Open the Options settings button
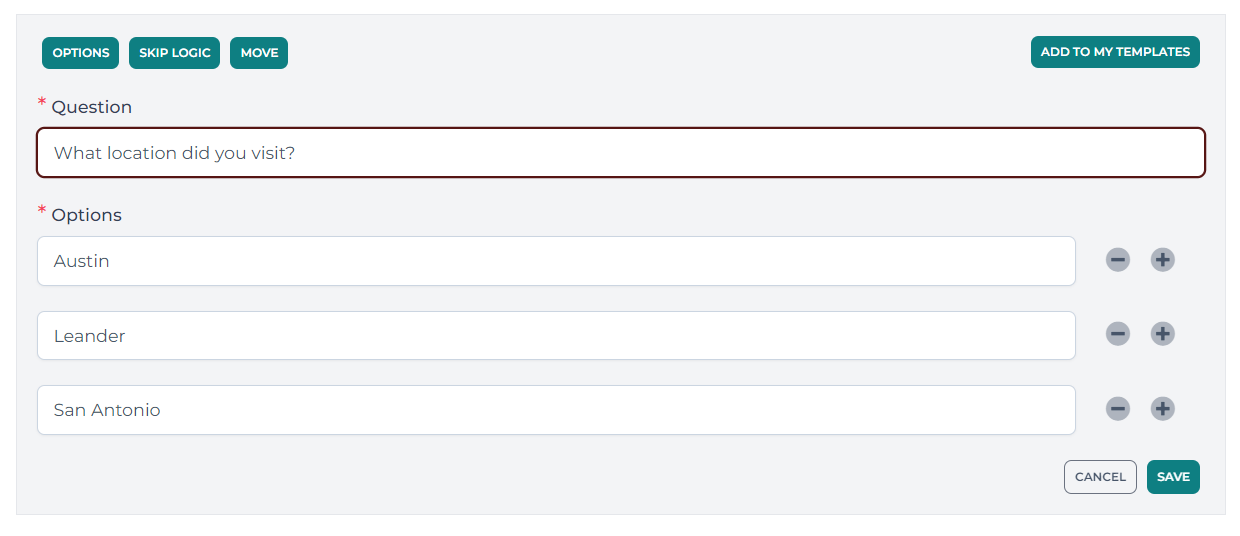The width and height of the screenshot is (1240, 536). click(x=81, y=53)
